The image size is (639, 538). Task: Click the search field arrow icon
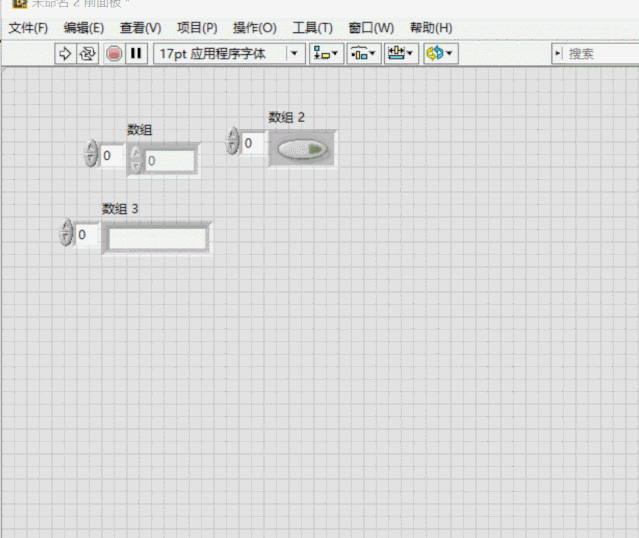[558, 53]
